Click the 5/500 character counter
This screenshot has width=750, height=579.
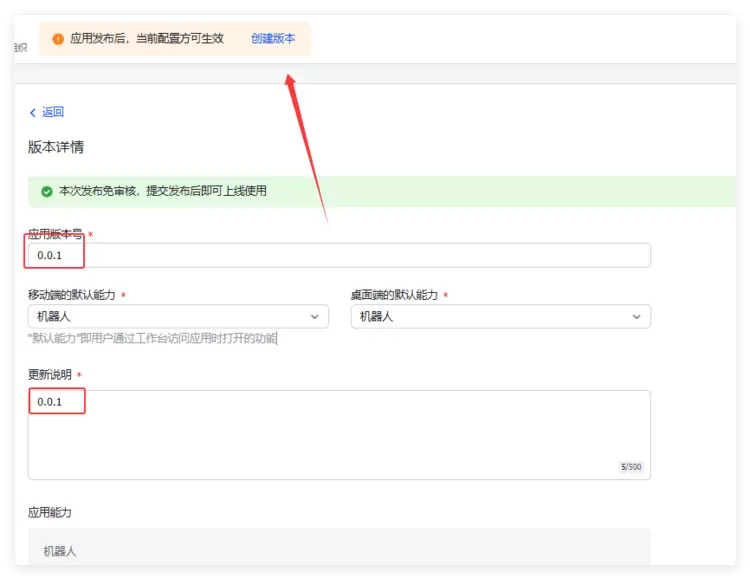[631, 467]
